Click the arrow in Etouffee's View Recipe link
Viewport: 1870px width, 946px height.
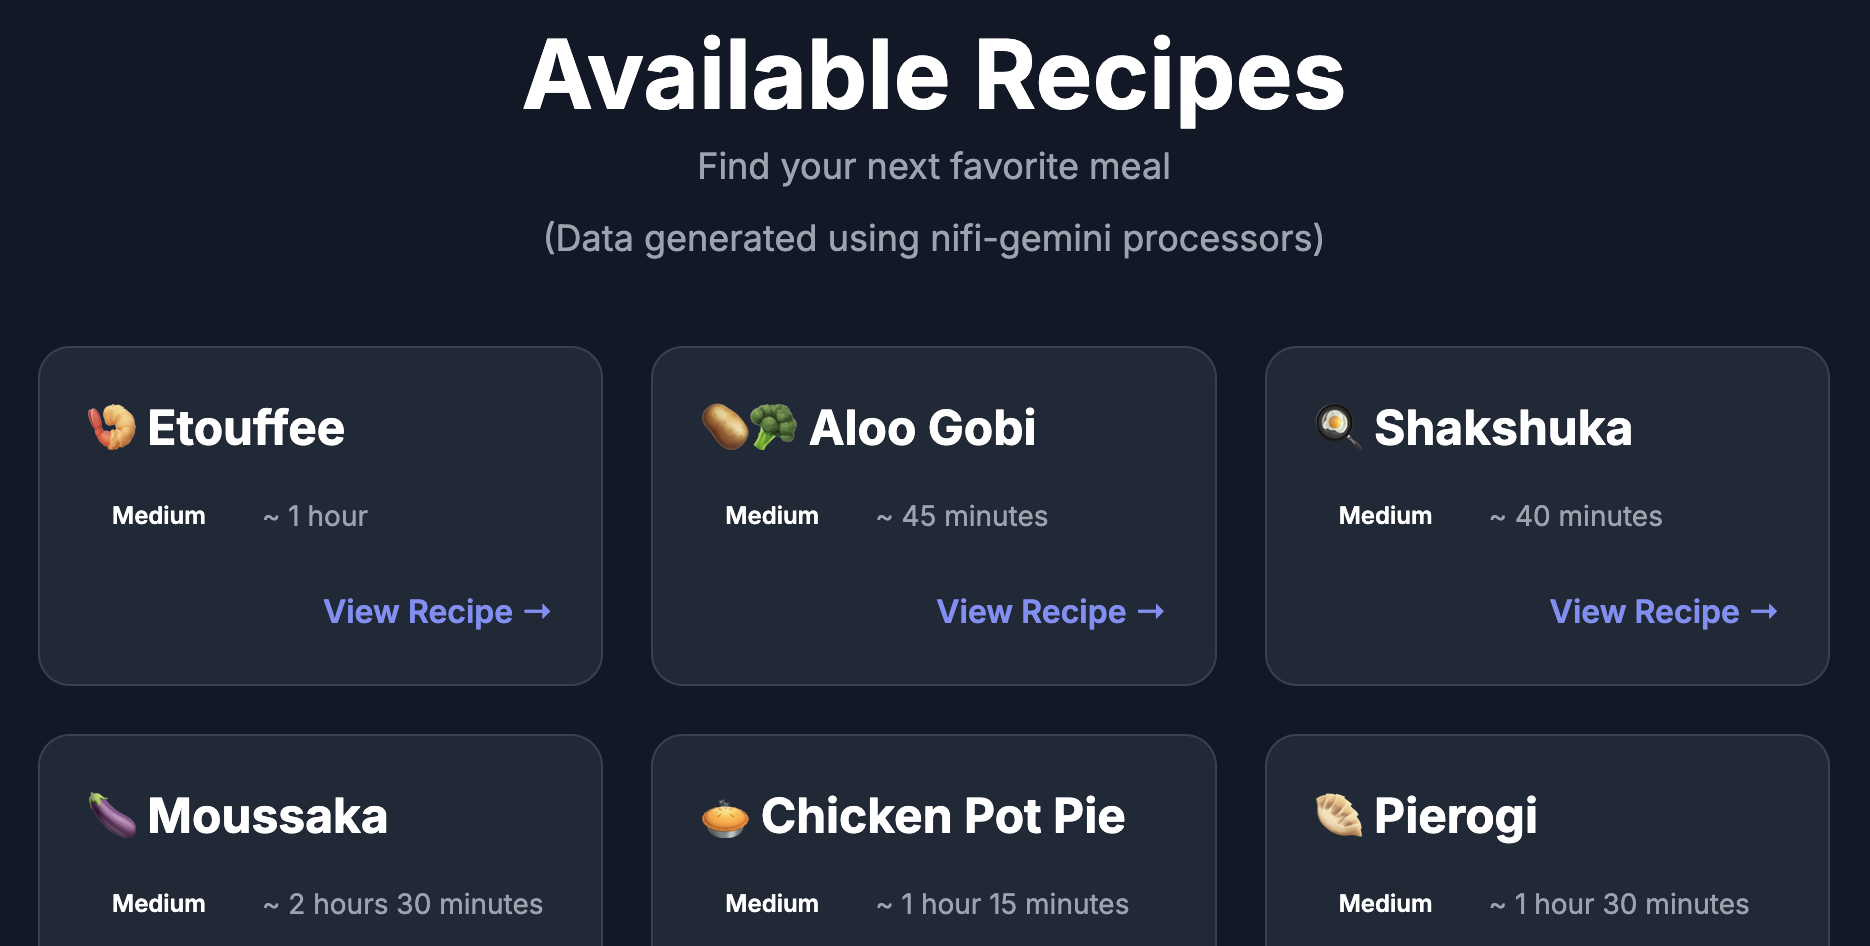pyautogui.click(x=538, y=611)
